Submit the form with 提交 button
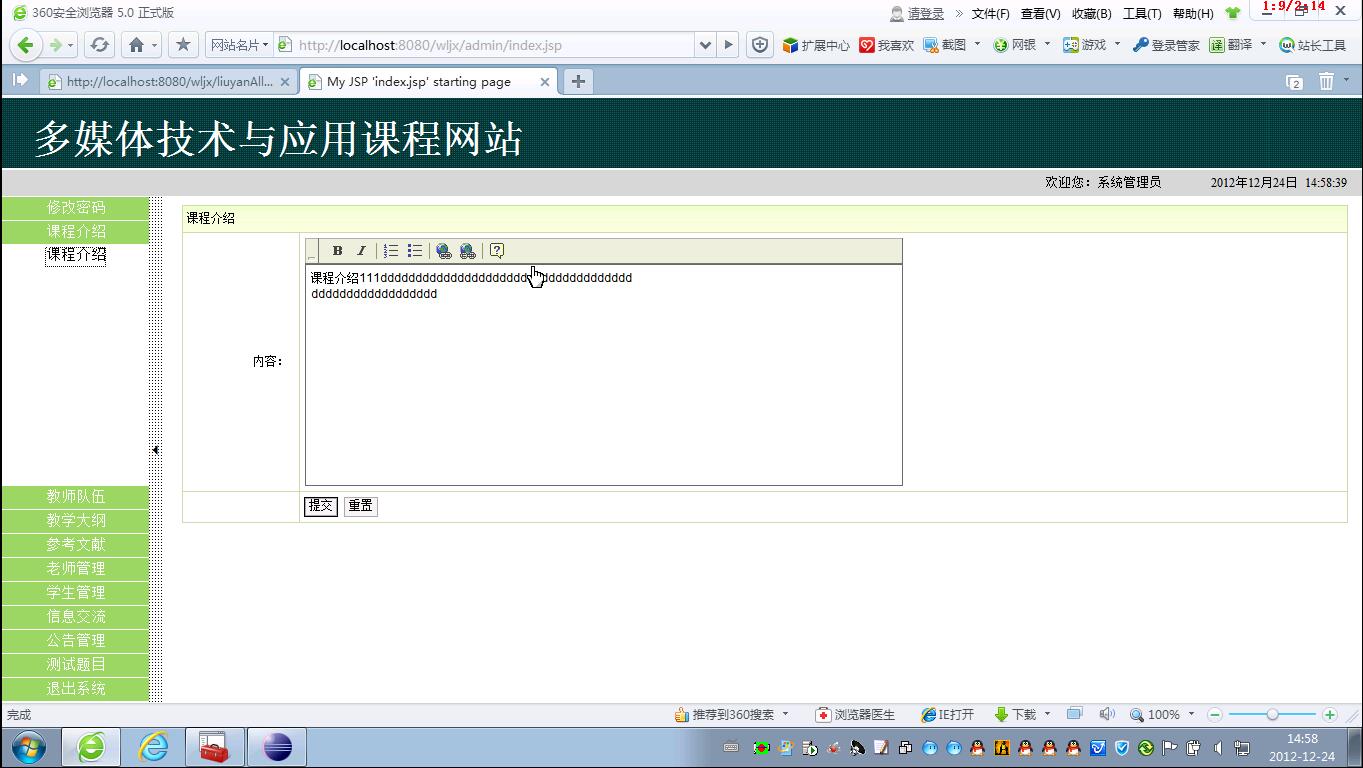 [x=321, y=506]
